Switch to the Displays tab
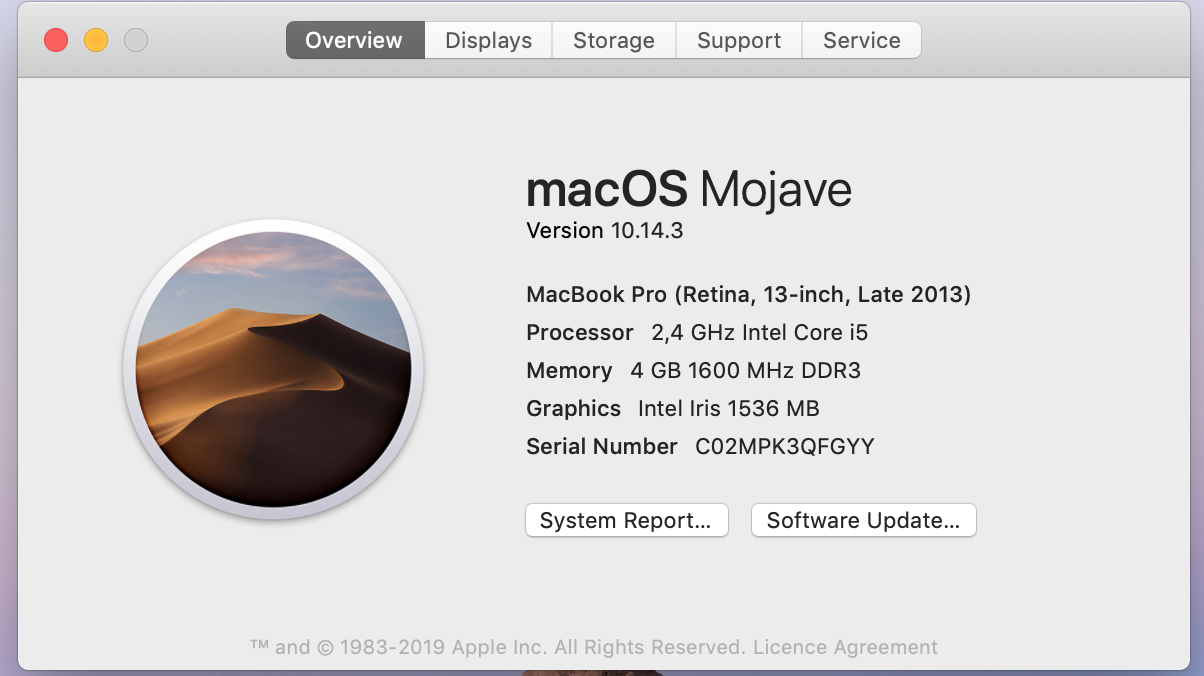1204x676 pixels. 488,41
